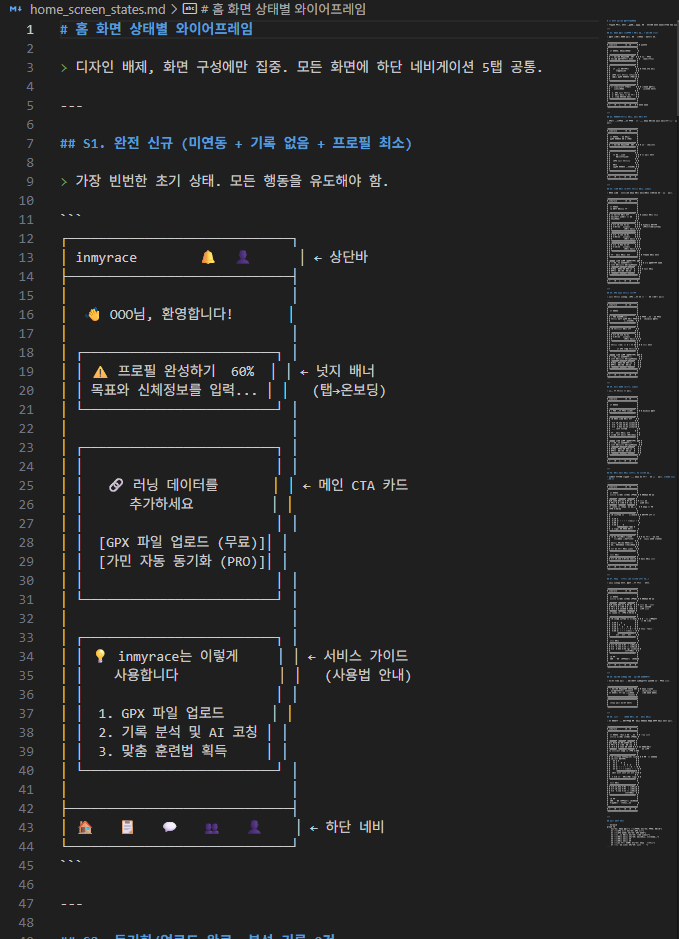Click the profile silhouette emoji next to the bell
The image size is (679, 939).
pyautogui.click(x=242, y=257)
